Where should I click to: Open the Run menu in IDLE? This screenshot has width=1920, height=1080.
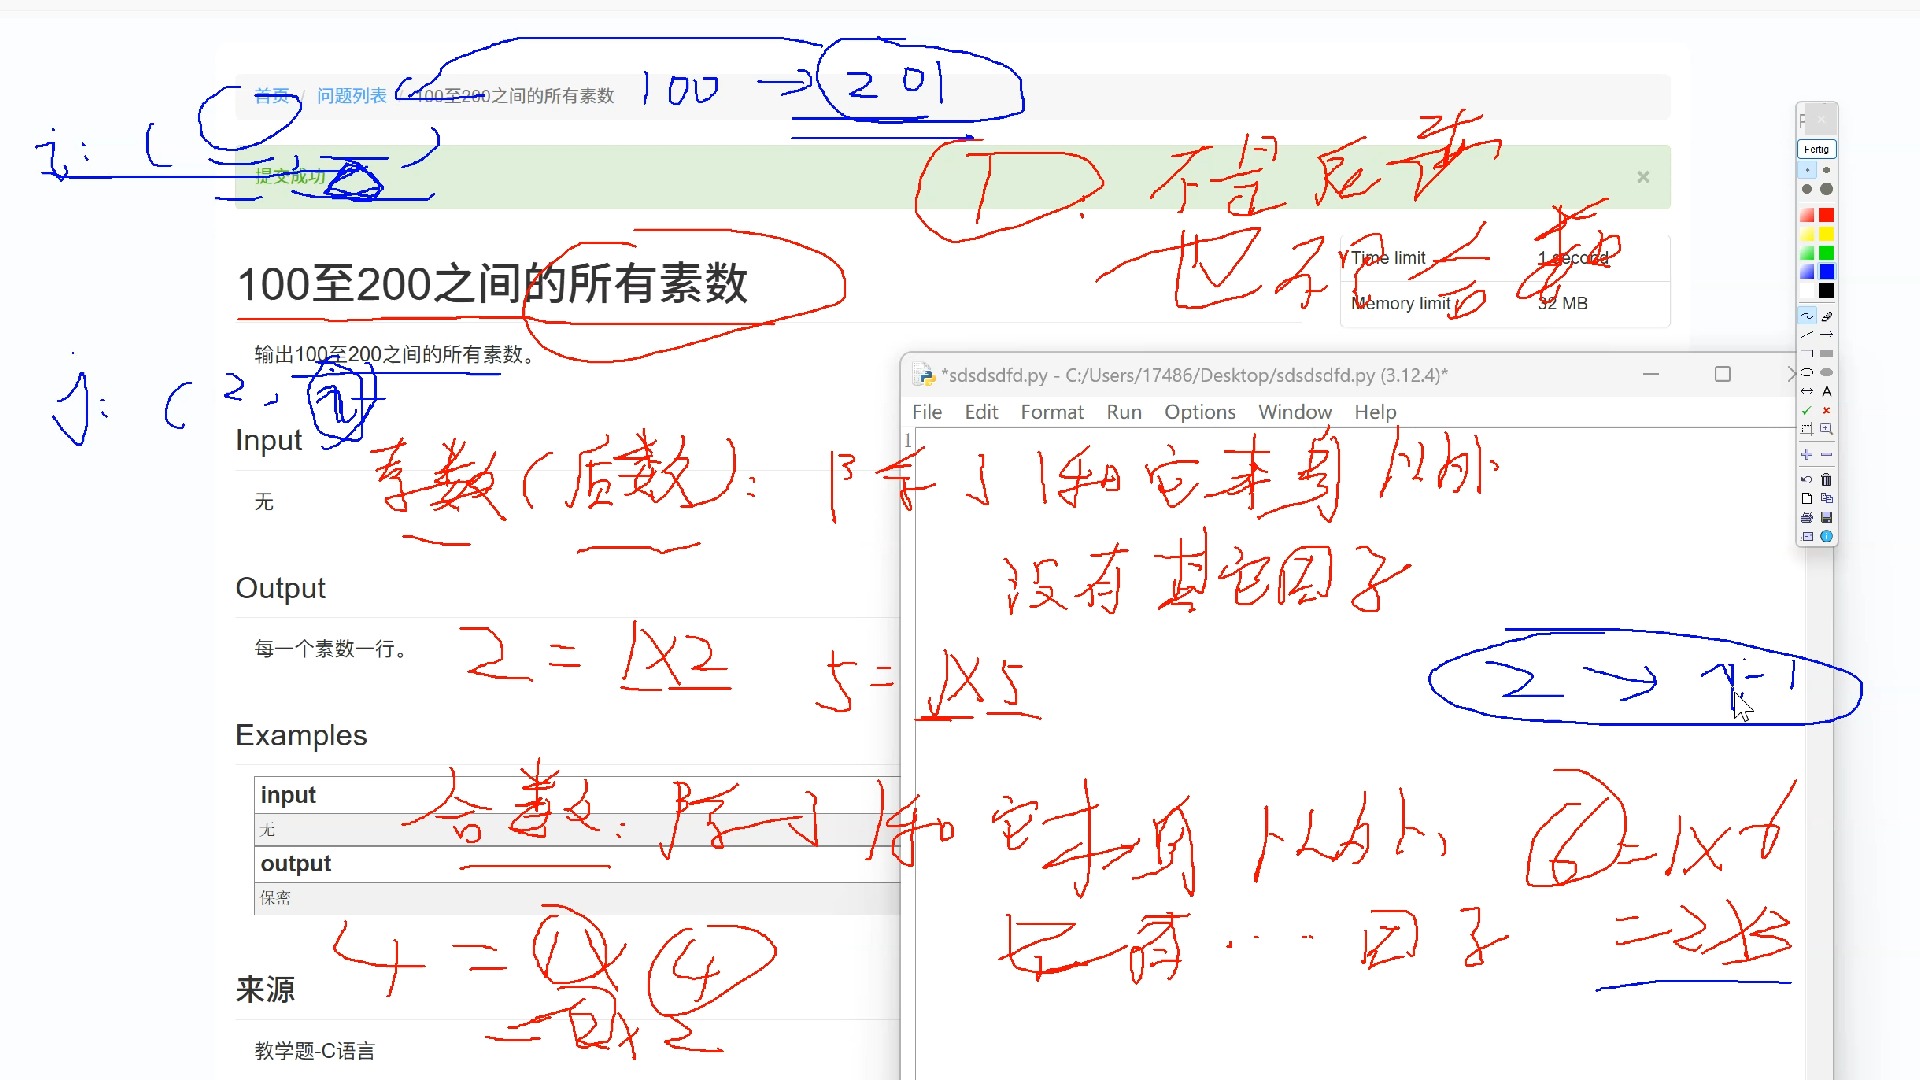[x=1123, y=412]
